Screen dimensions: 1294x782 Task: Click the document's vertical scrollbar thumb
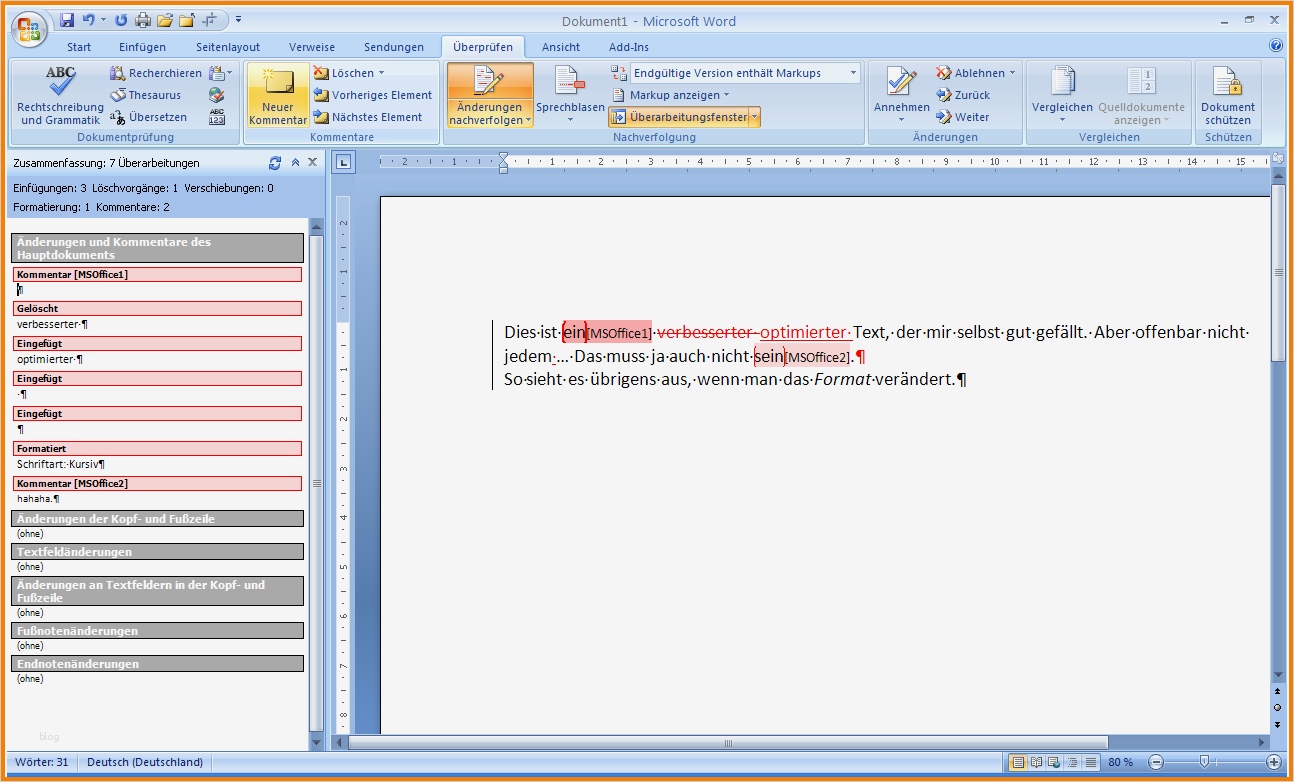1277,273
